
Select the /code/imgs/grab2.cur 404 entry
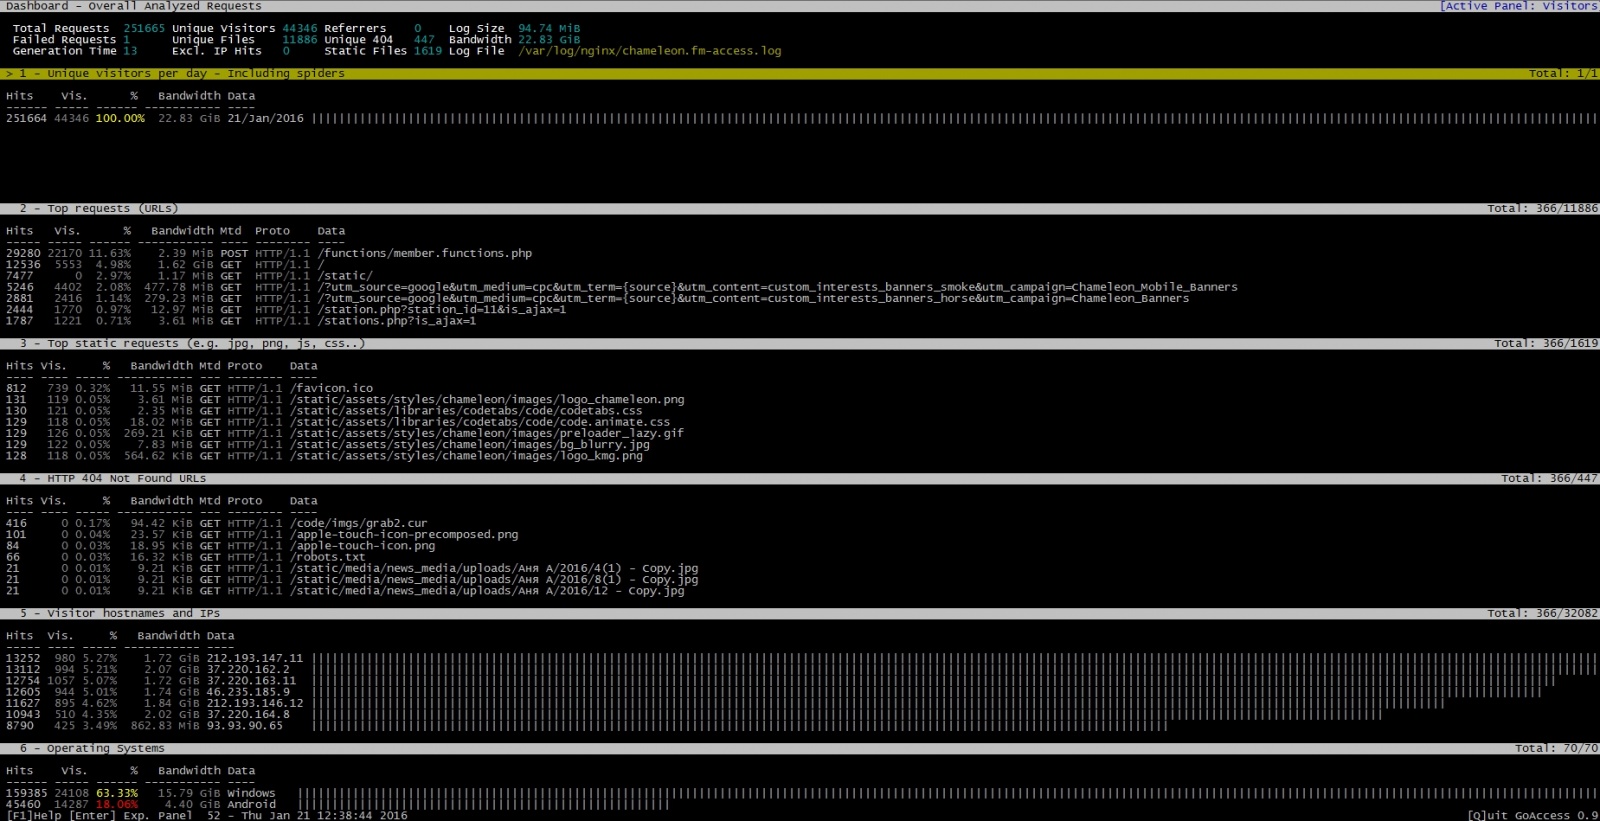pos(359,524)
